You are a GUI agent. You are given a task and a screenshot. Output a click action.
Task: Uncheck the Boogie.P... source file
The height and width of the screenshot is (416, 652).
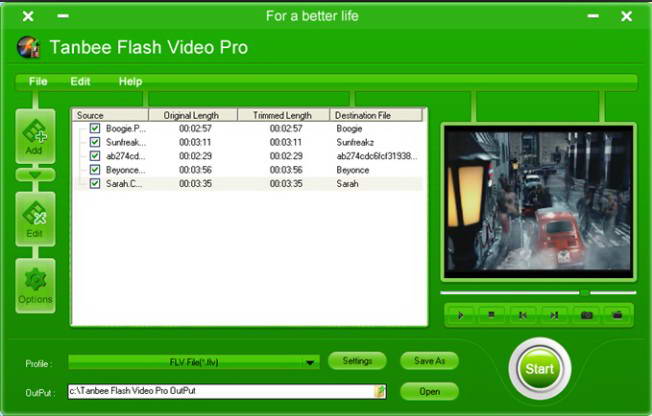(95, 128)
